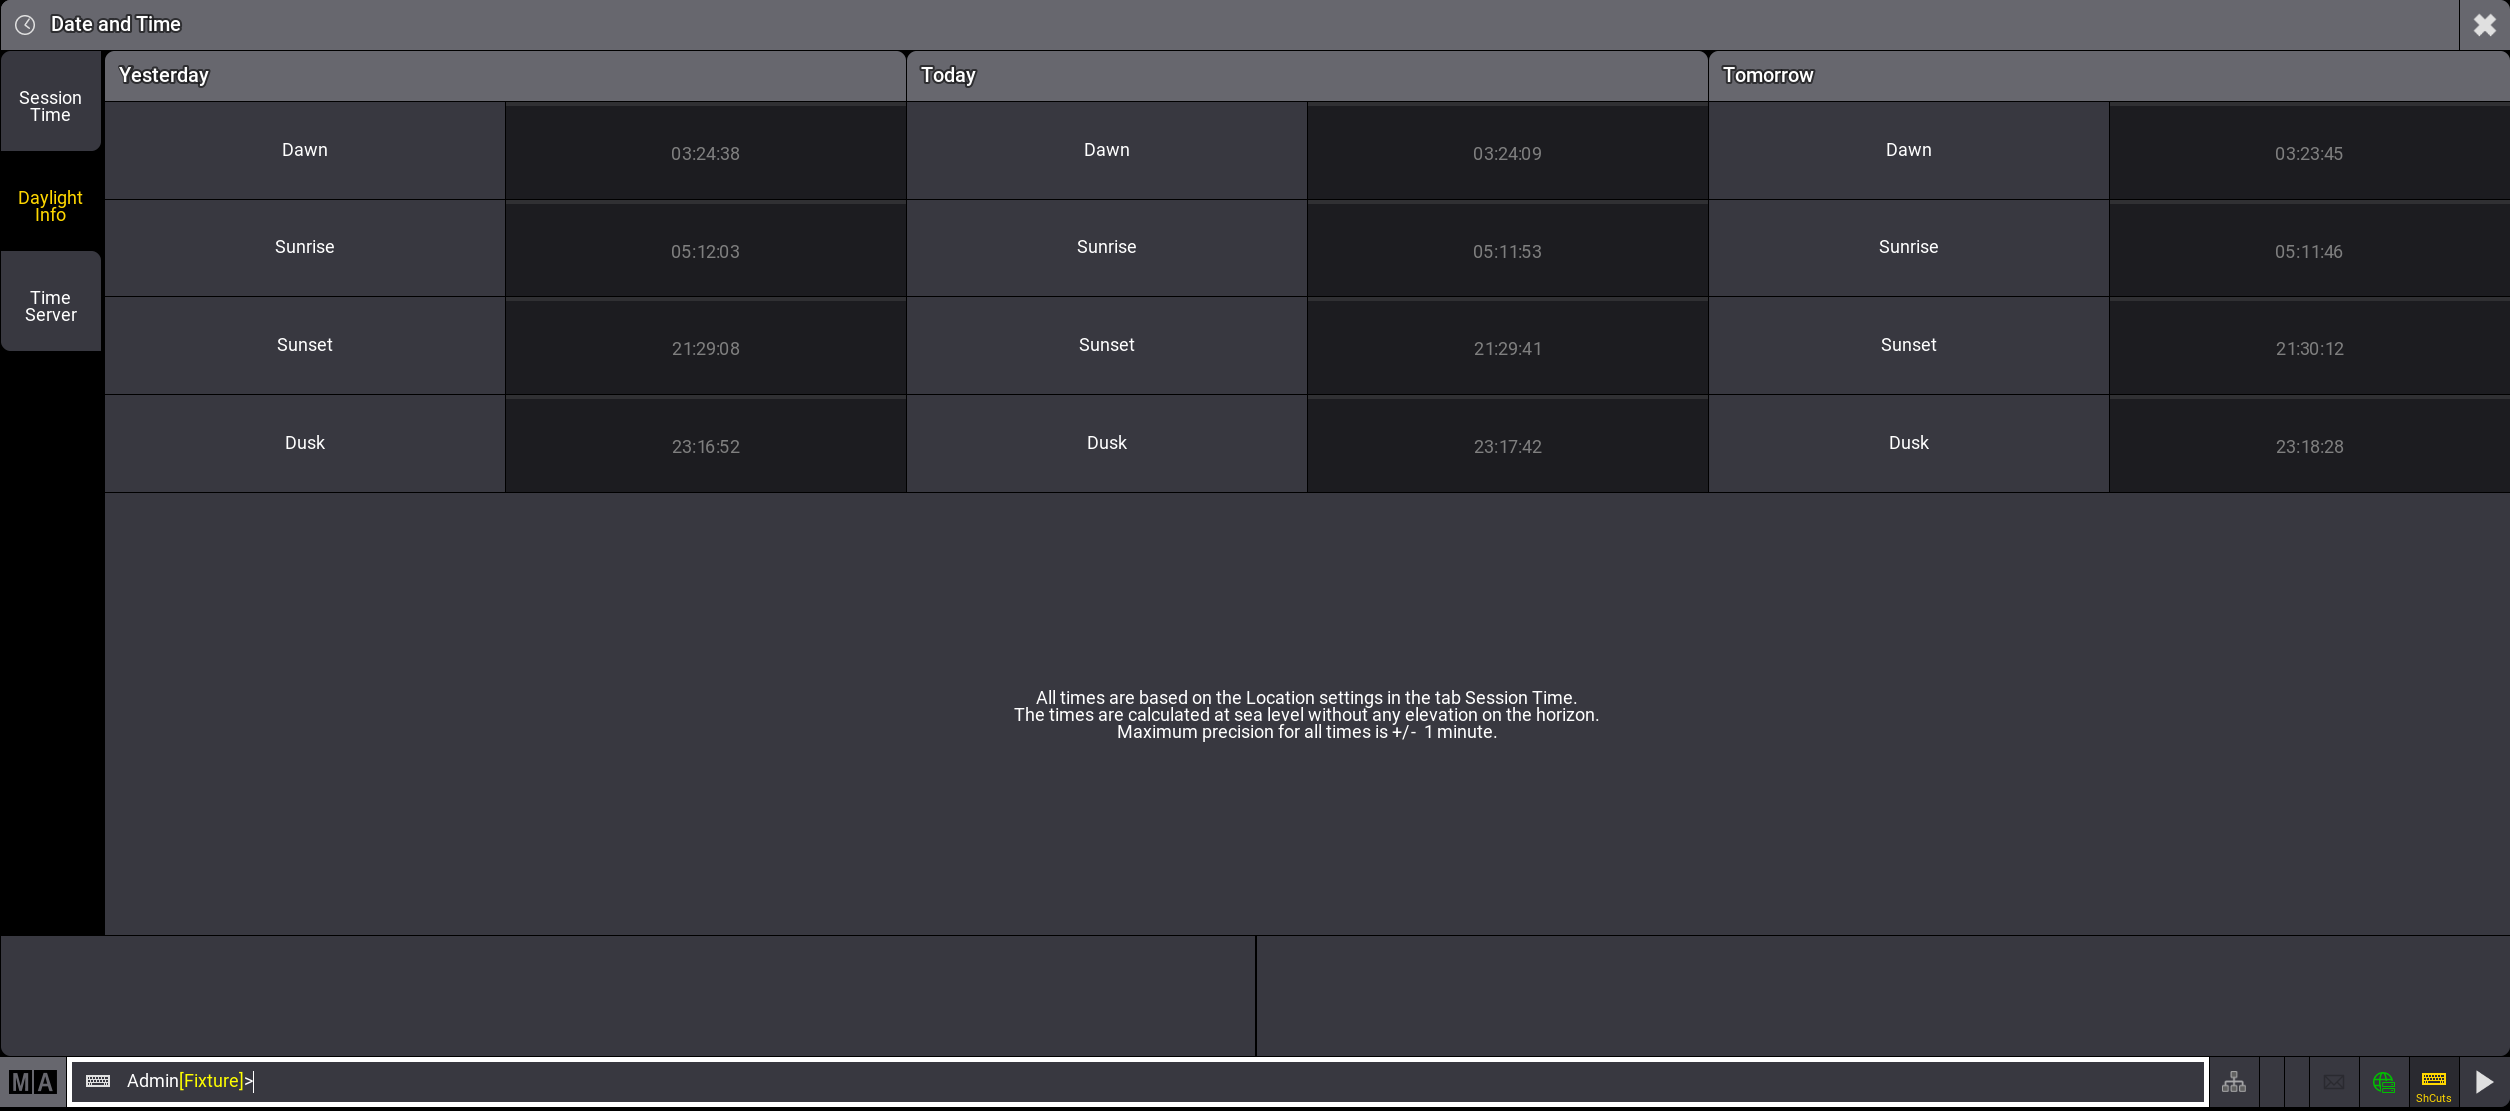
Task: Place the cursor in the Admin command line input
Action: click(x=700, y=1081)
